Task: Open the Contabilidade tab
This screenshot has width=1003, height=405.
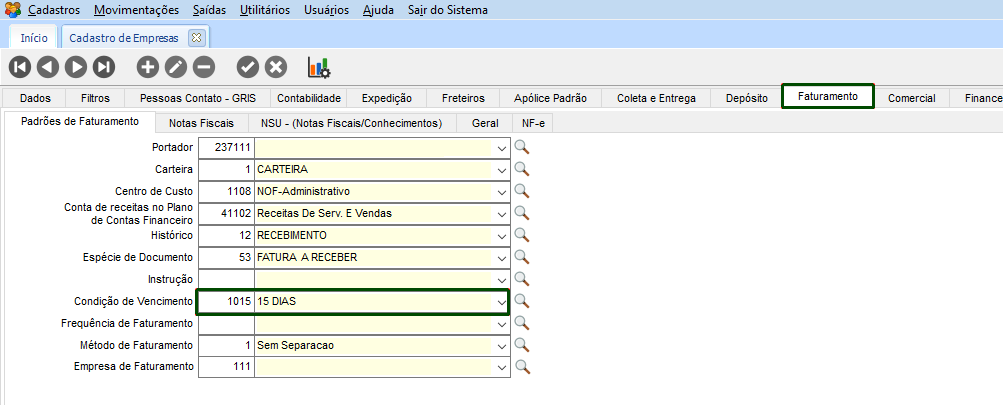Action: tap(309, 98)
